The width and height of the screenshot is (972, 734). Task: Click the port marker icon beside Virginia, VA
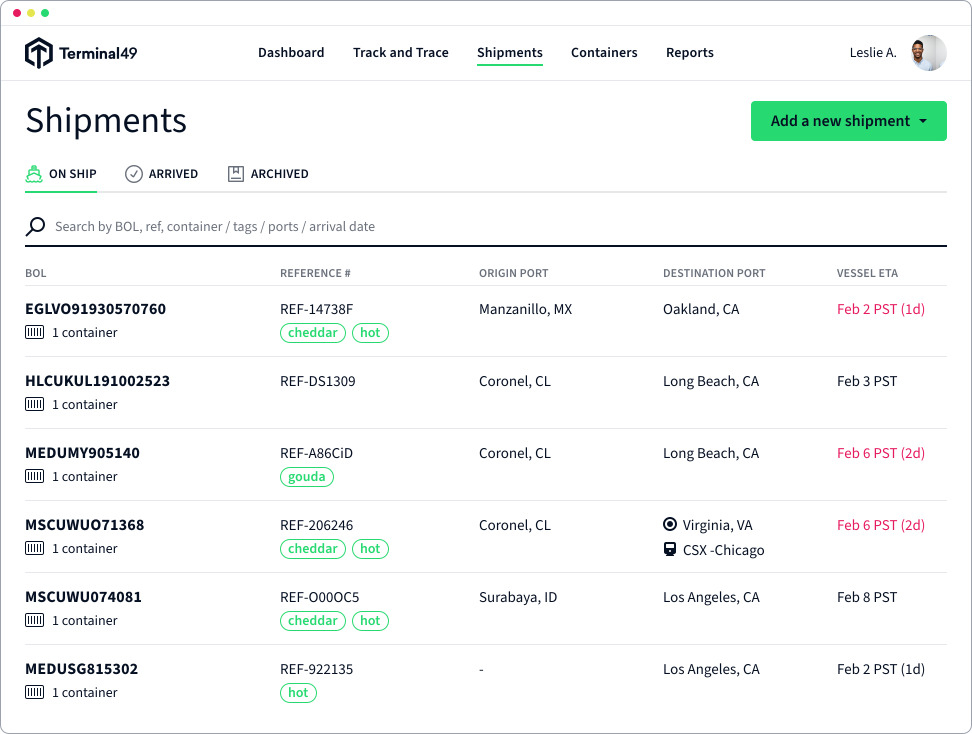pyautogui.click(x=670, y=525)
